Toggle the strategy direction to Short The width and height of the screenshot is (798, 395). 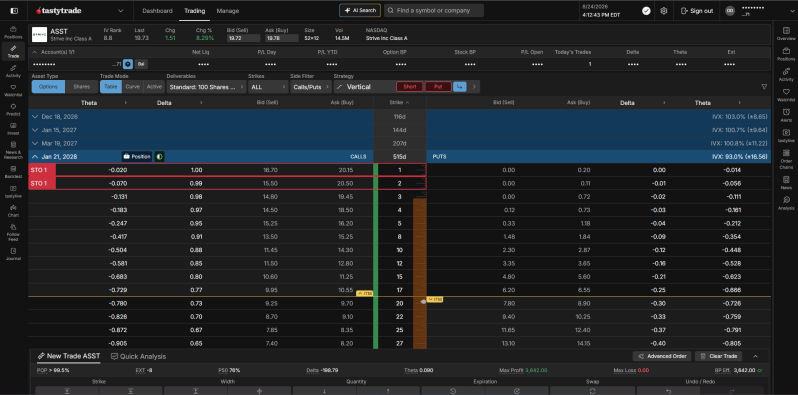(x=410, y=87)
